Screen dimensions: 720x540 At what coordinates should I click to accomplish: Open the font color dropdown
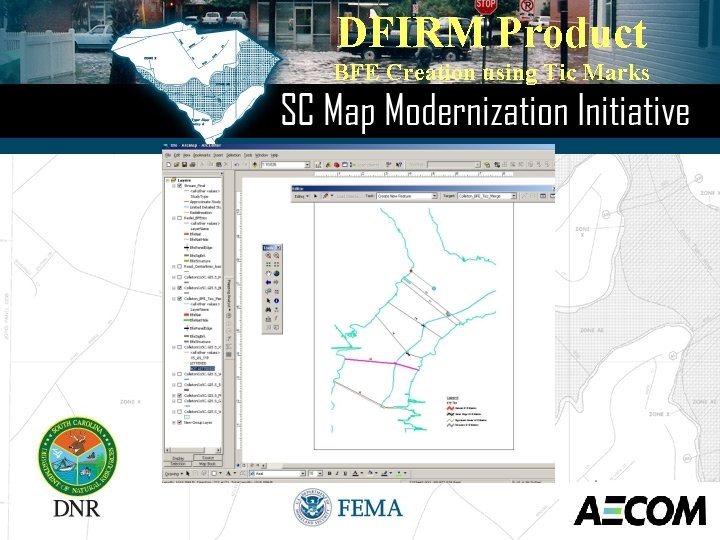[x=362, y=473]
